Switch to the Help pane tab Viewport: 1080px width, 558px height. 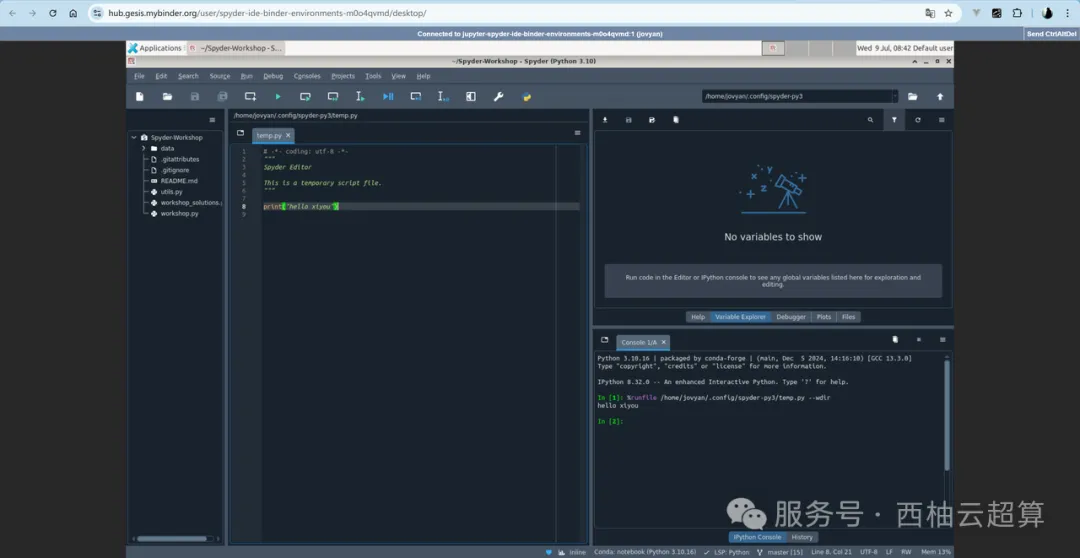(x=698, y=317)
